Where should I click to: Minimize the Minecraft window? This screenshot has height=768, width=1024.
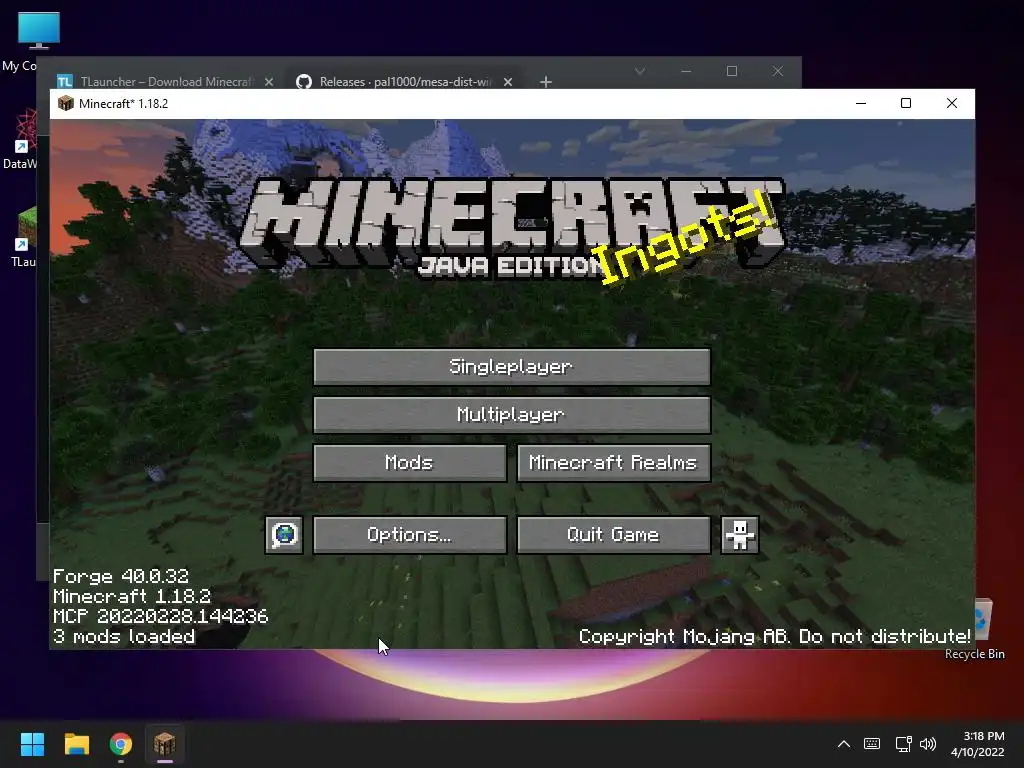(x=861, y=103)
